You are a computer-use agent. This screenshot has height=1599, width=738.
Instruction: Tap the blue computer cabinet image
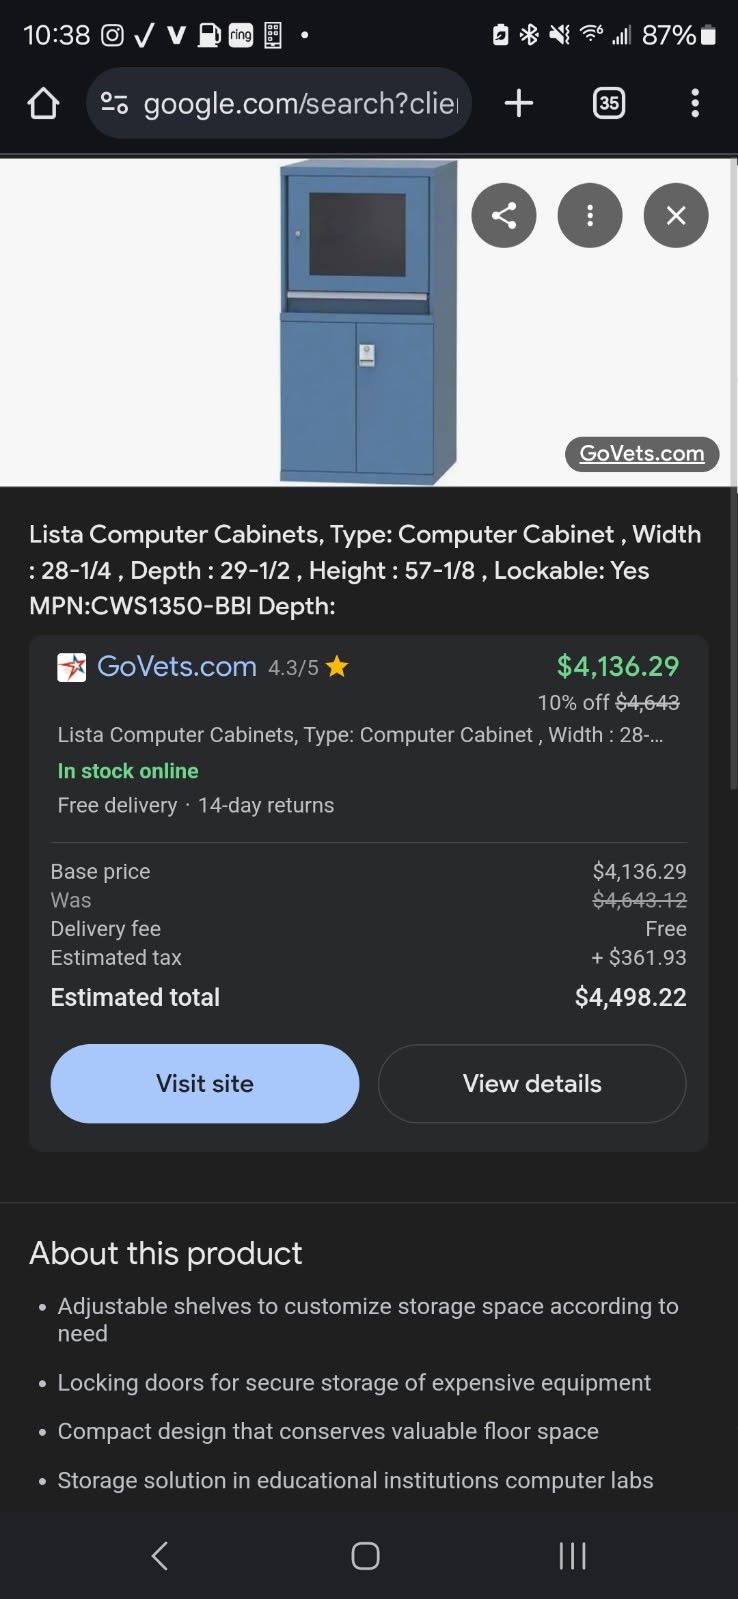click(x=368, y=322)
